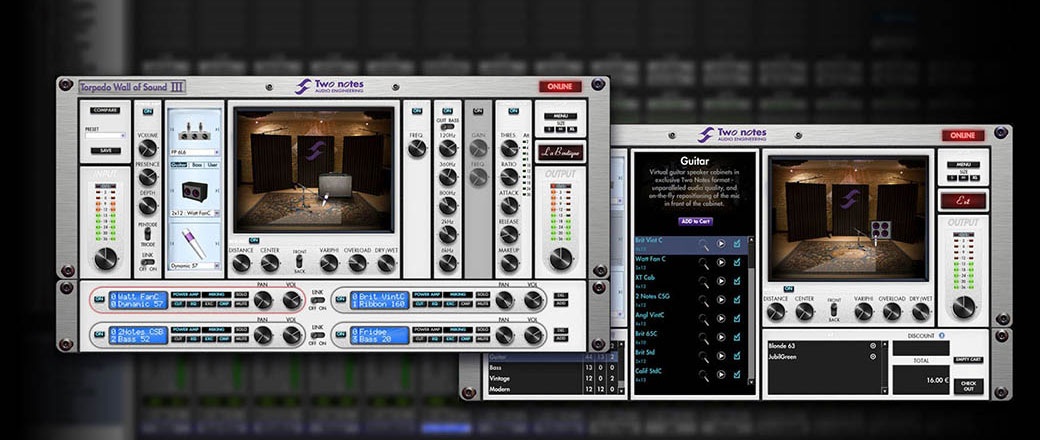The image size is (1040, 440).
Task: Click the Exit boutique button in rear window
Action: click(962, 200)
